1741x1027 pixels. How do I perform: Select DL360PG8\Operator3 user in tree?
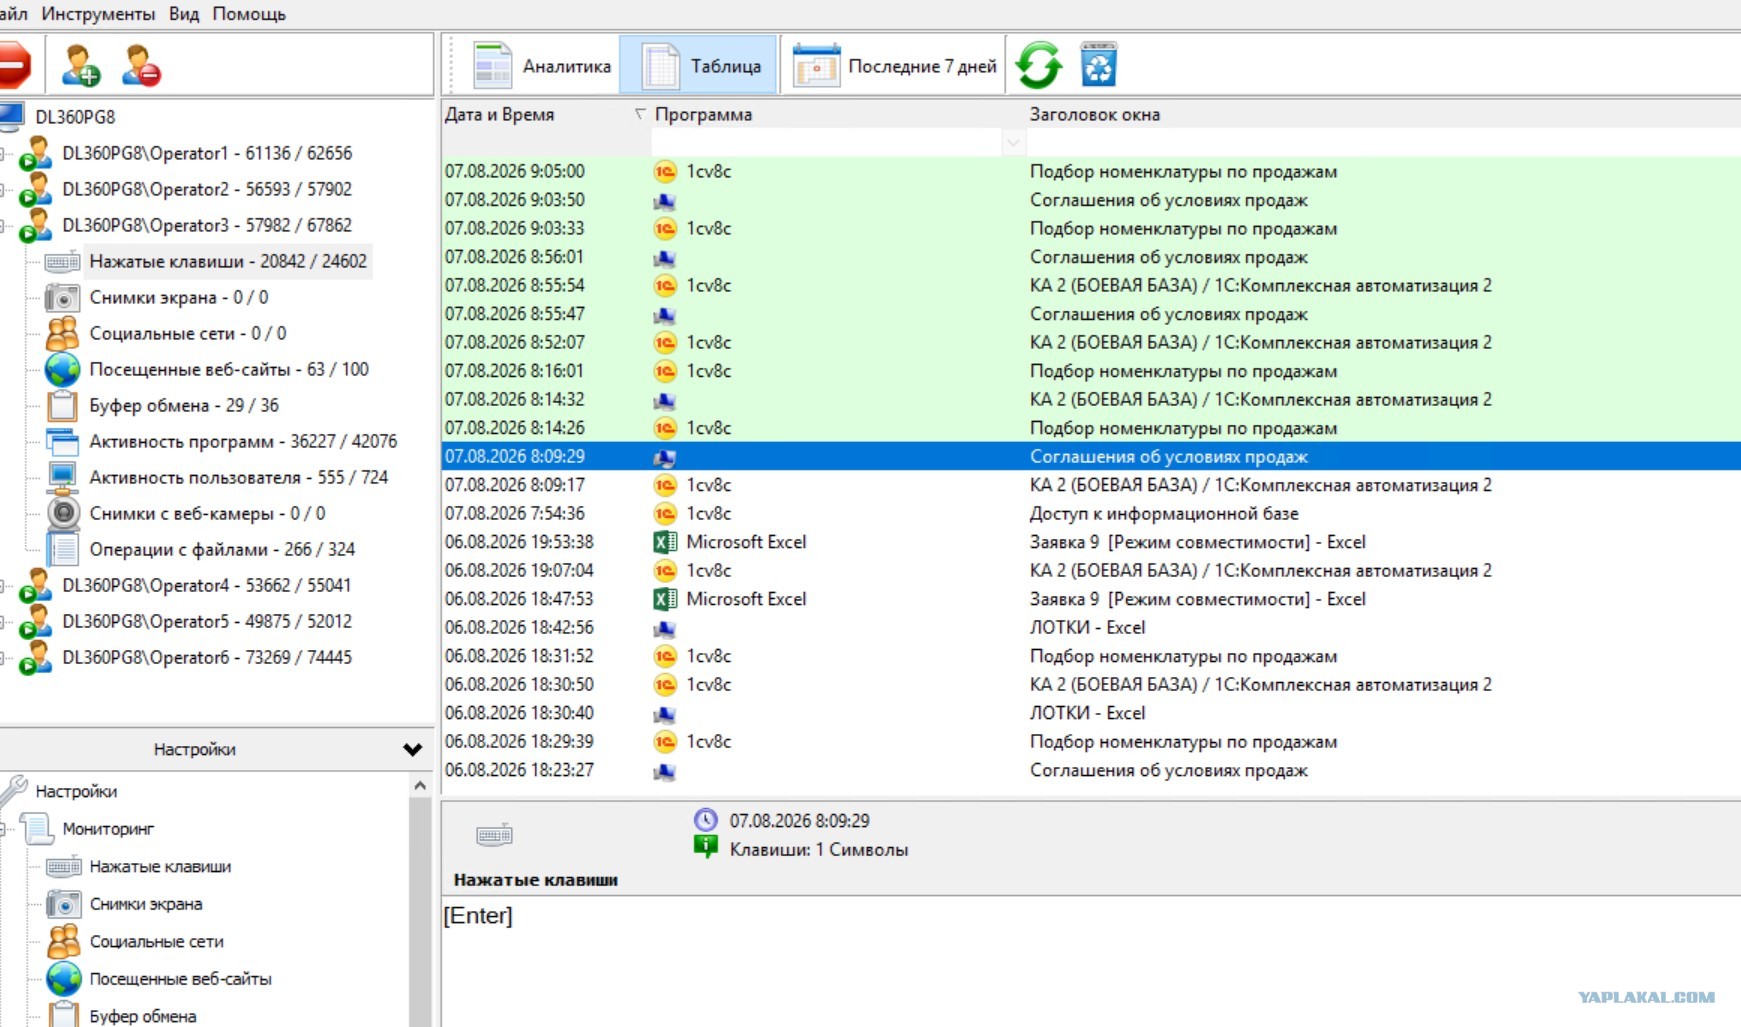point(207,225)
